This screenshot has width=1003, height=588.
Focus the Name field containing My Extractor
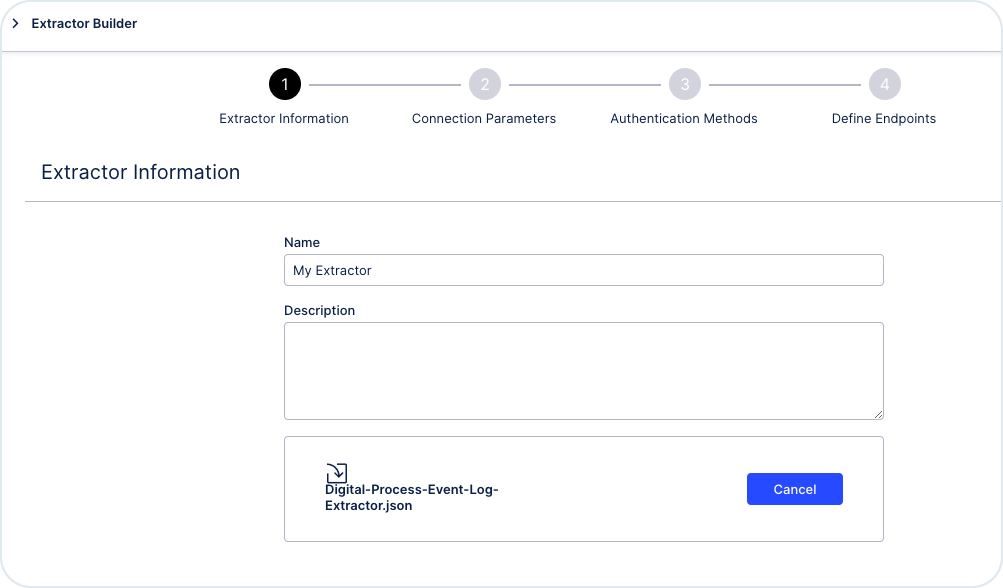[x=583, y=270]
